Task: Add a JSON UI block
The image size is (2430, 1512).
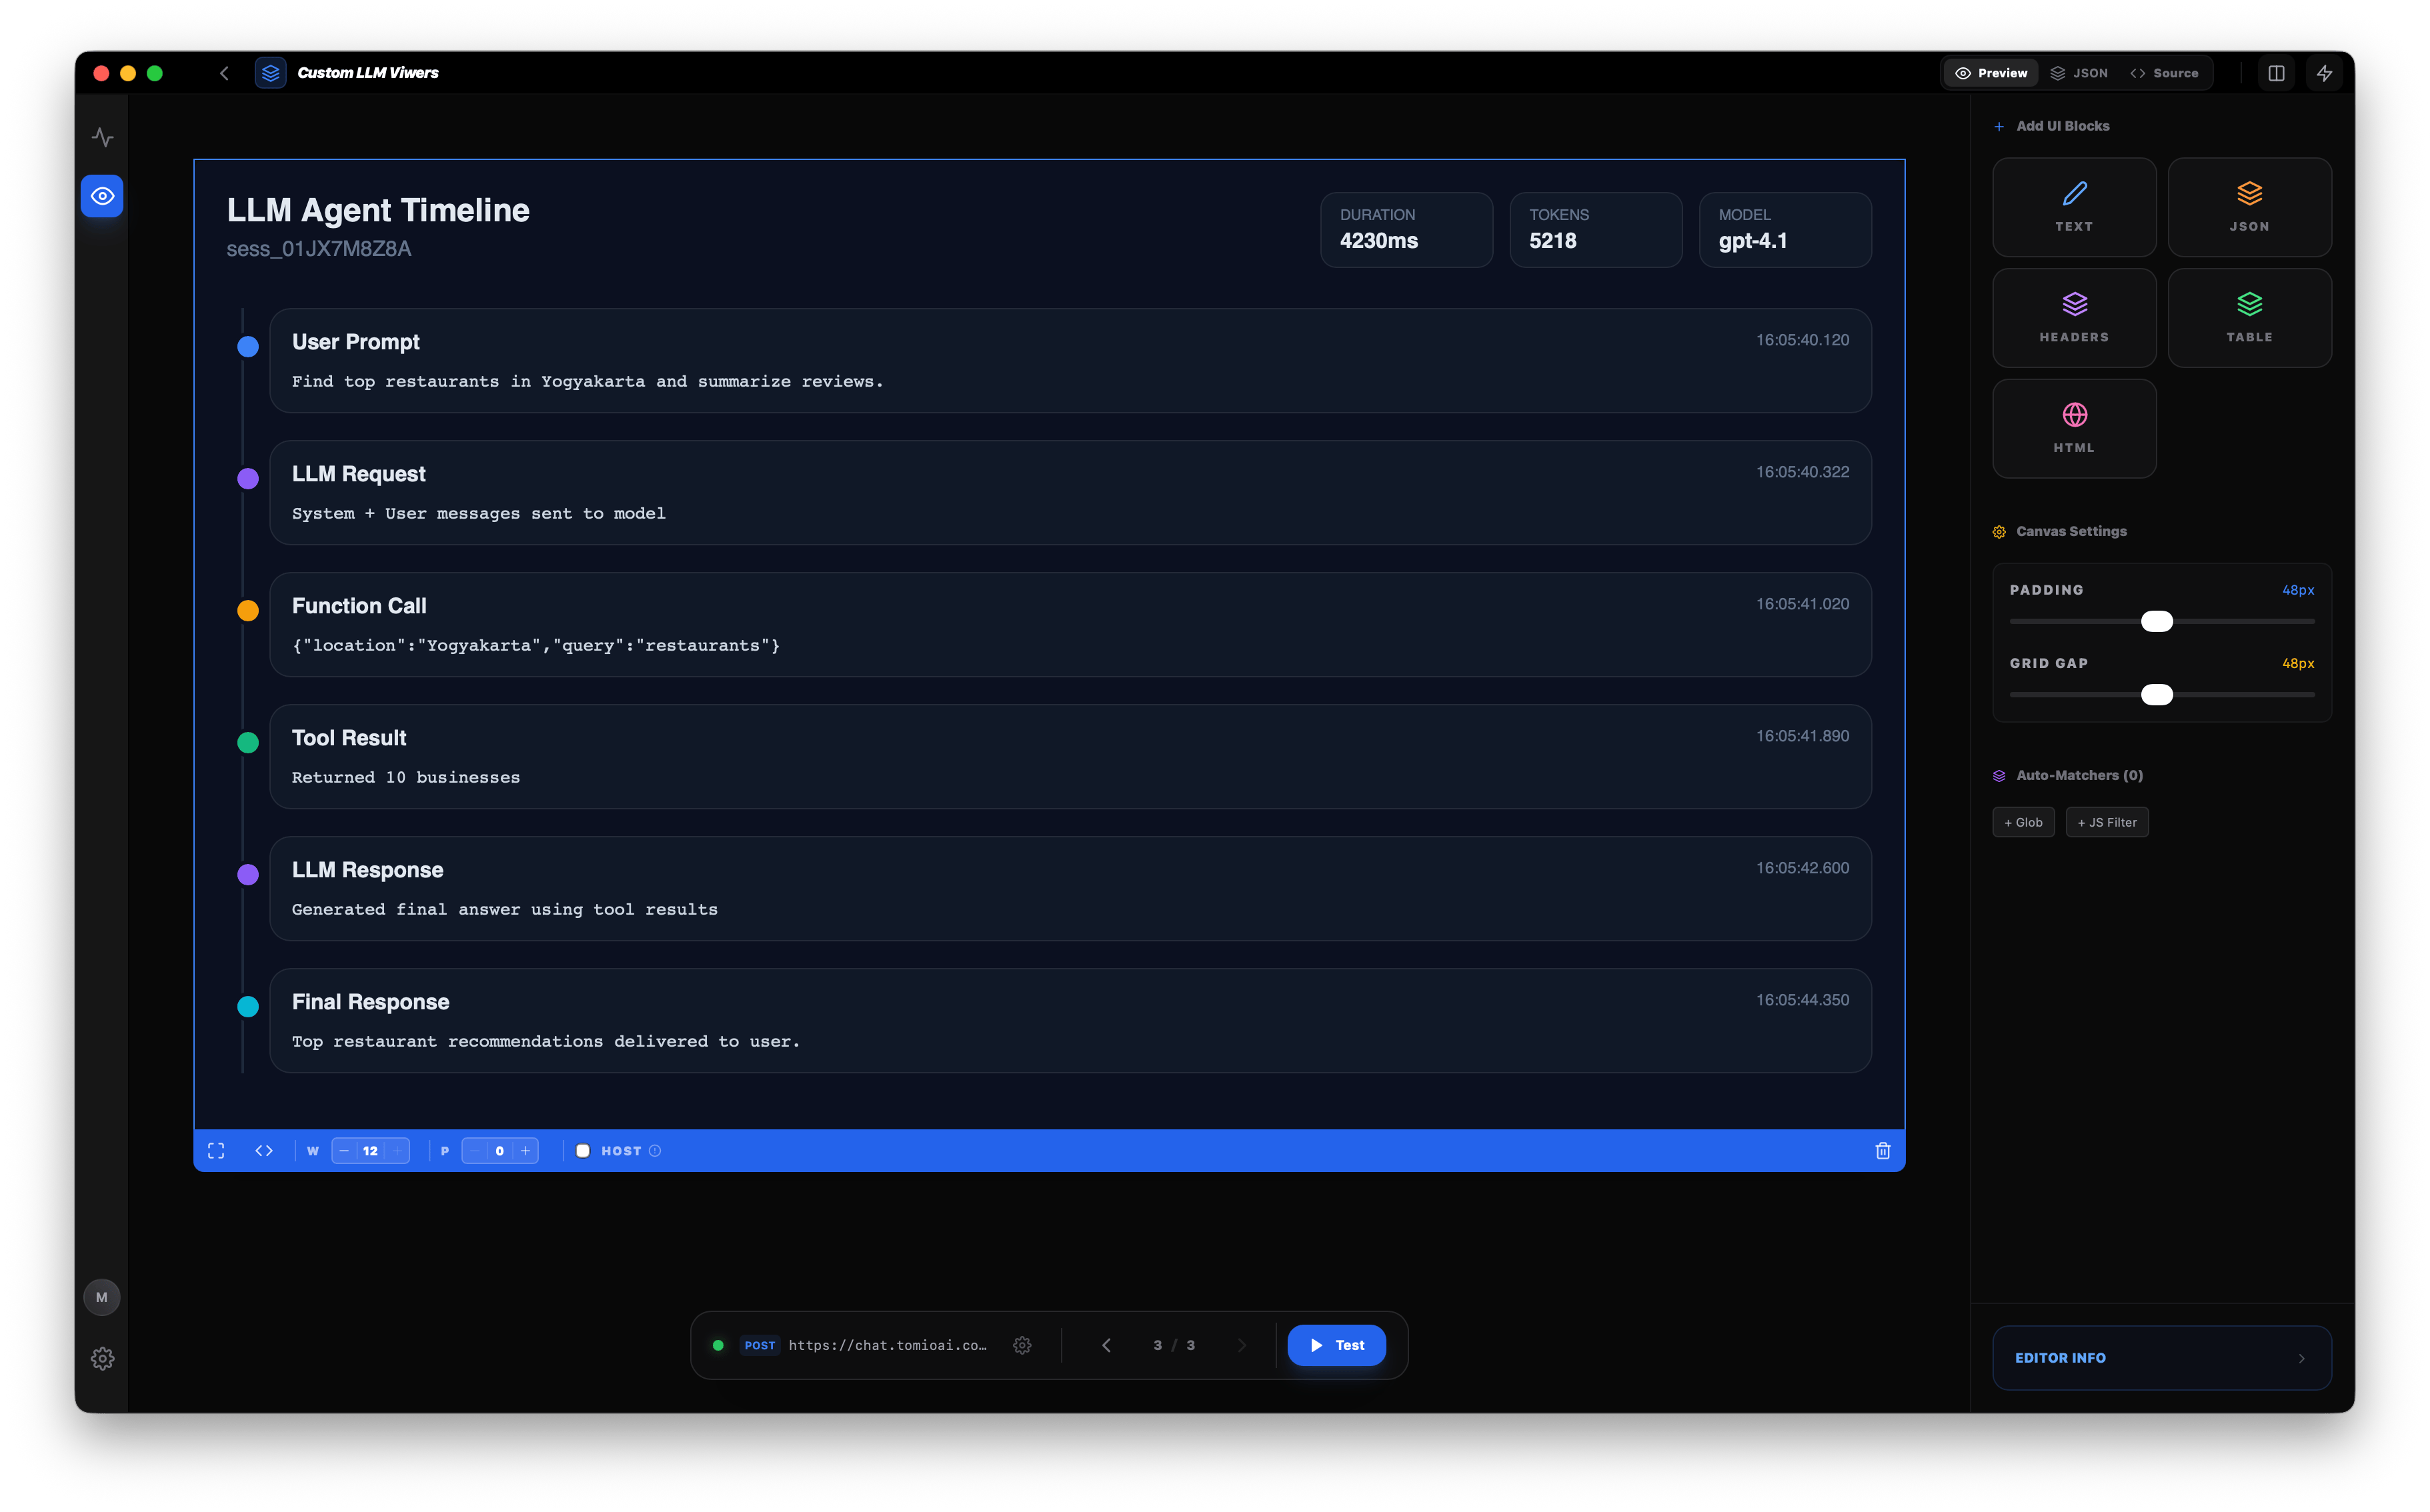Action: click(2249, 207)
